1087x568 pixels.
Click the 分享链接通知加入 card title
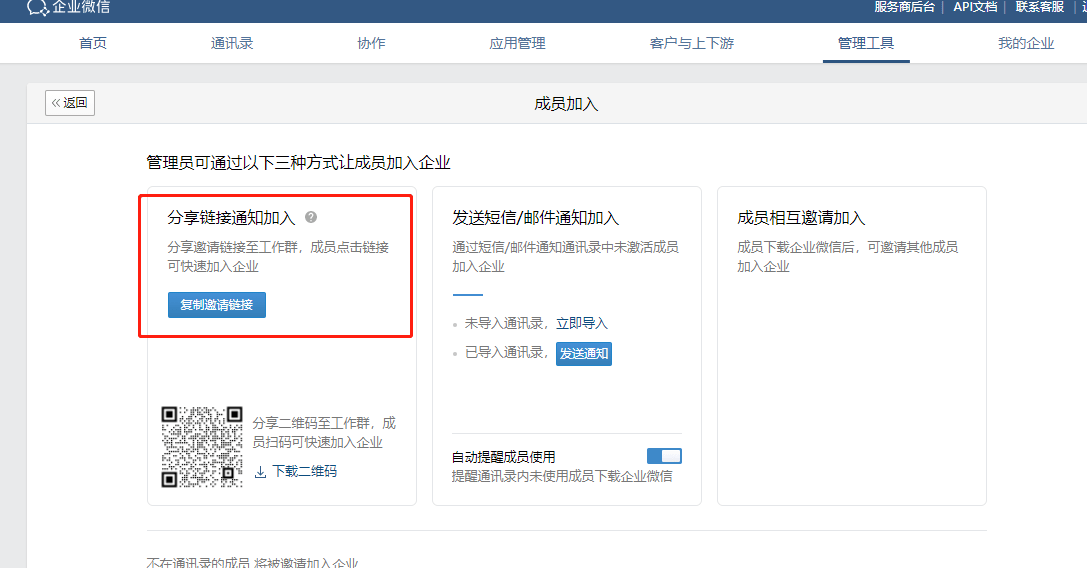pos(232,218)
